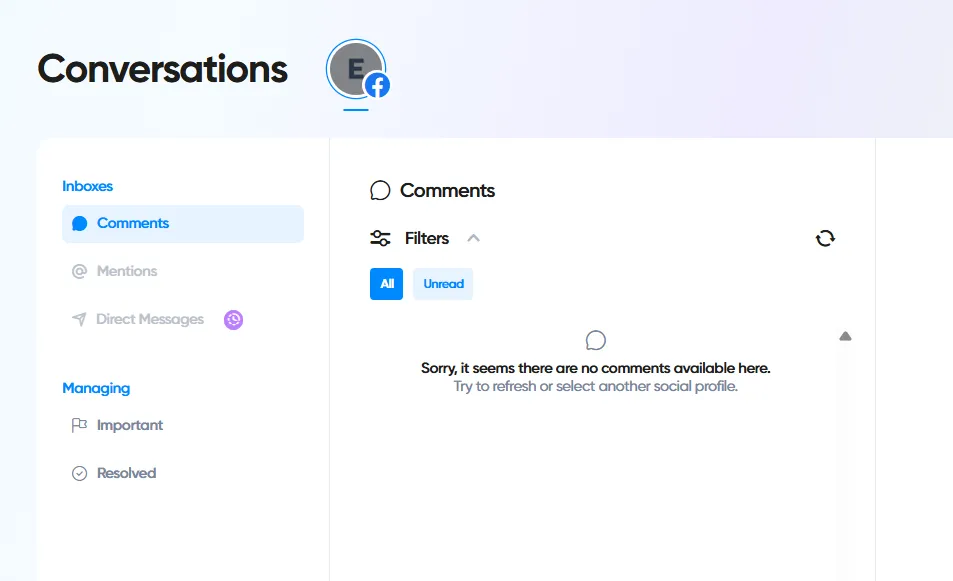Click the speech bubble icon beside sidebar Comments
The image size is (953, 581).
(x=80, y=224)
